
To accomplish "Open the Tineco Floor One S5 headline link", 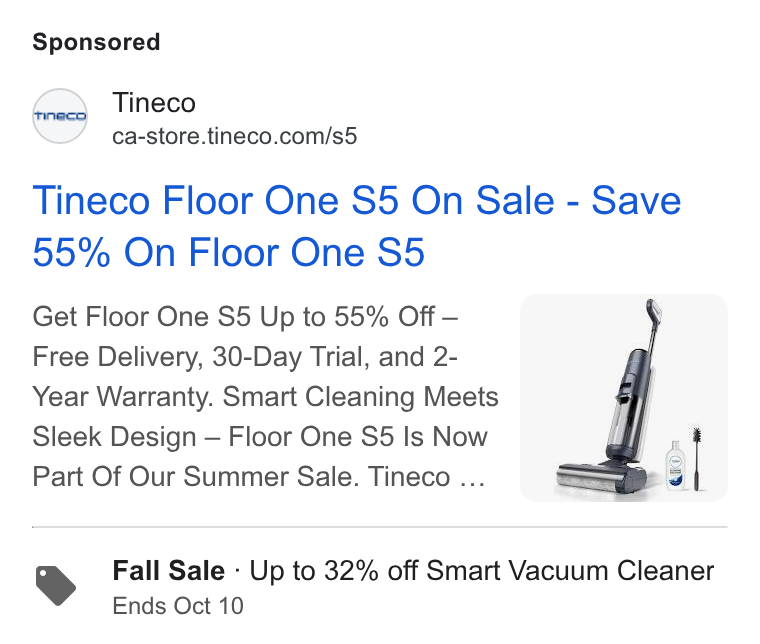I will pyautogui.click(x=357, y=226).
